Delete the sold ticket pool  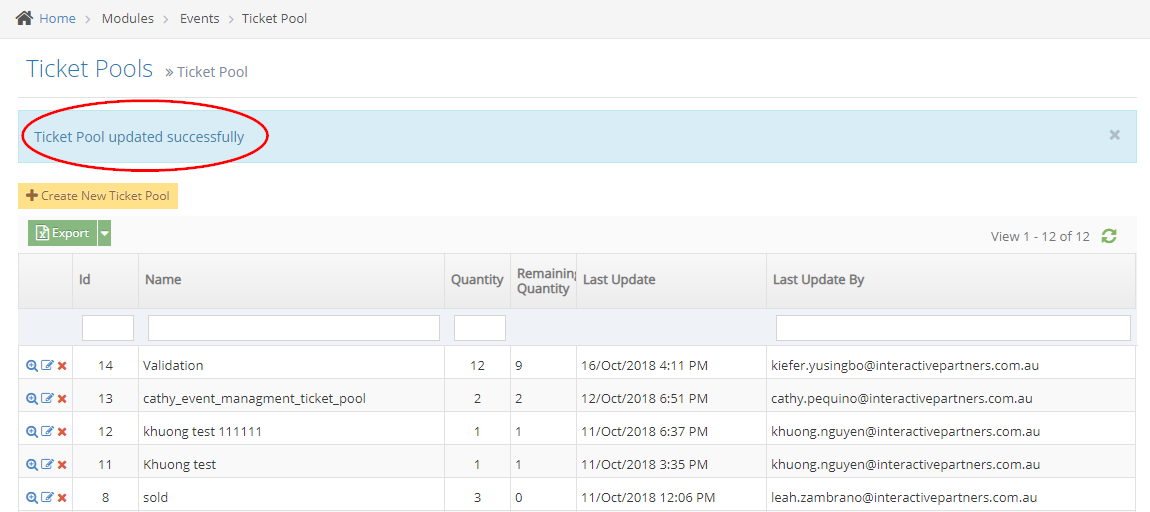(62, 498)
